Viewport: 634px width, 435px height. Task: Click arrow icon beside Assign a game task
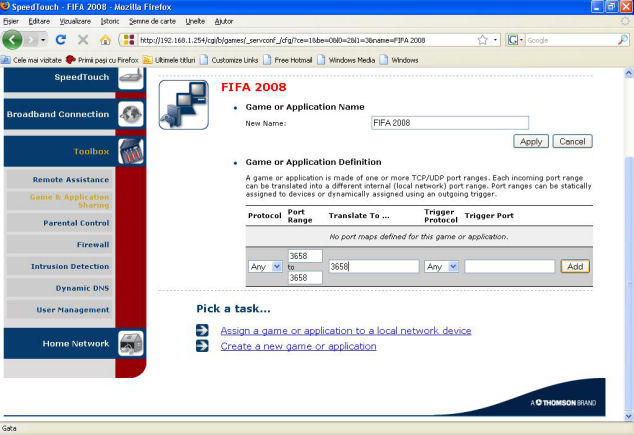click(x=202, y=330)
